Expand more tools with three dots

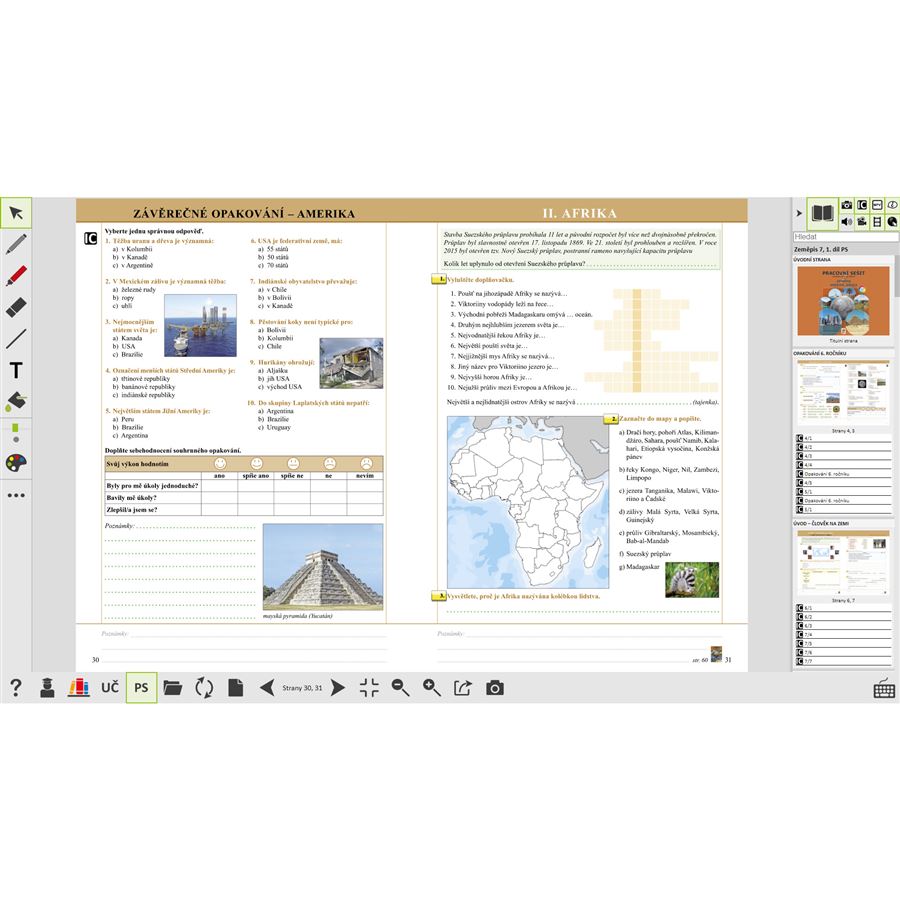[16, 495]
